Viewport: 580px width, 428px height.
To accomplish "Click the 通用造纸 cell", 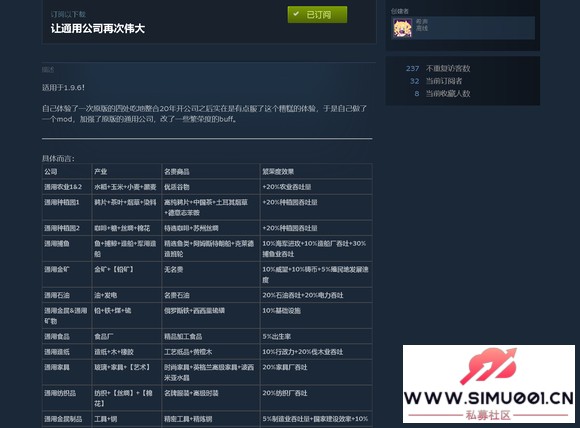I will pos(67,352).
